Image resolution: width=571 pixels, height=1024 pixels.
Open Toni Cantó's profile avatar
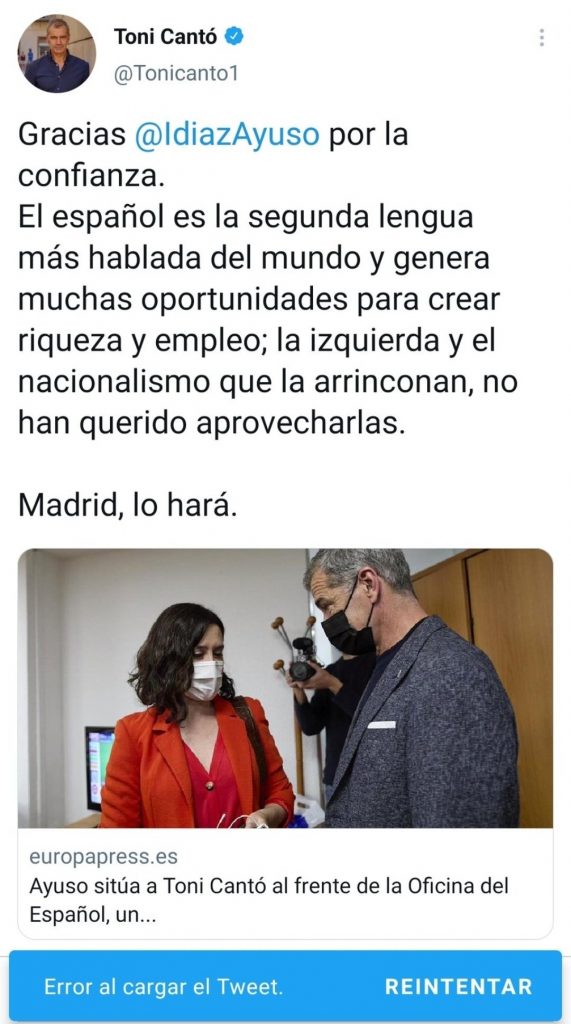[x=56, y=54]
